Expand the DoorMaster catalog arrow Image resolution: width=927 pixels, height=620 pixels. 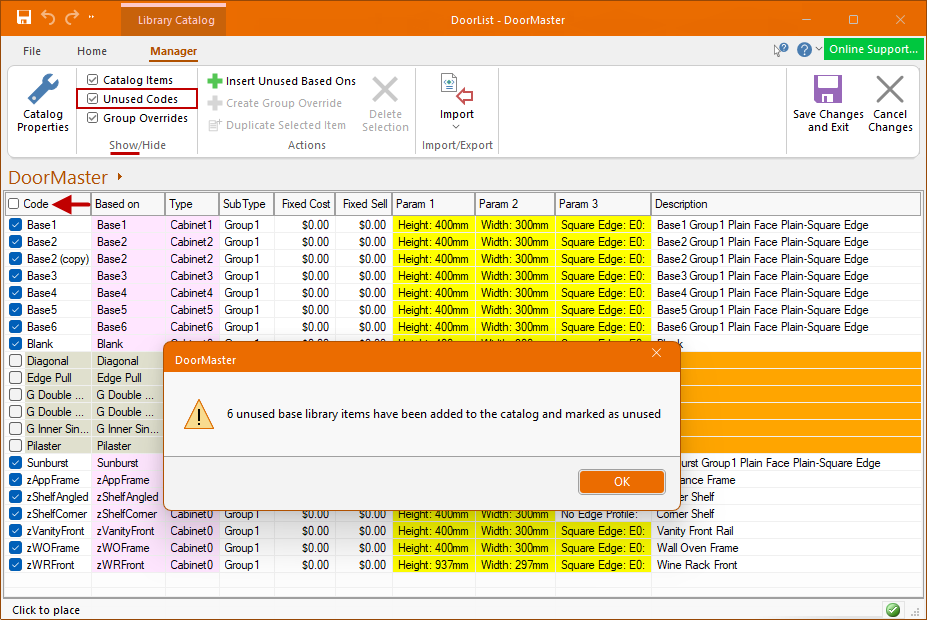(120, 177)
